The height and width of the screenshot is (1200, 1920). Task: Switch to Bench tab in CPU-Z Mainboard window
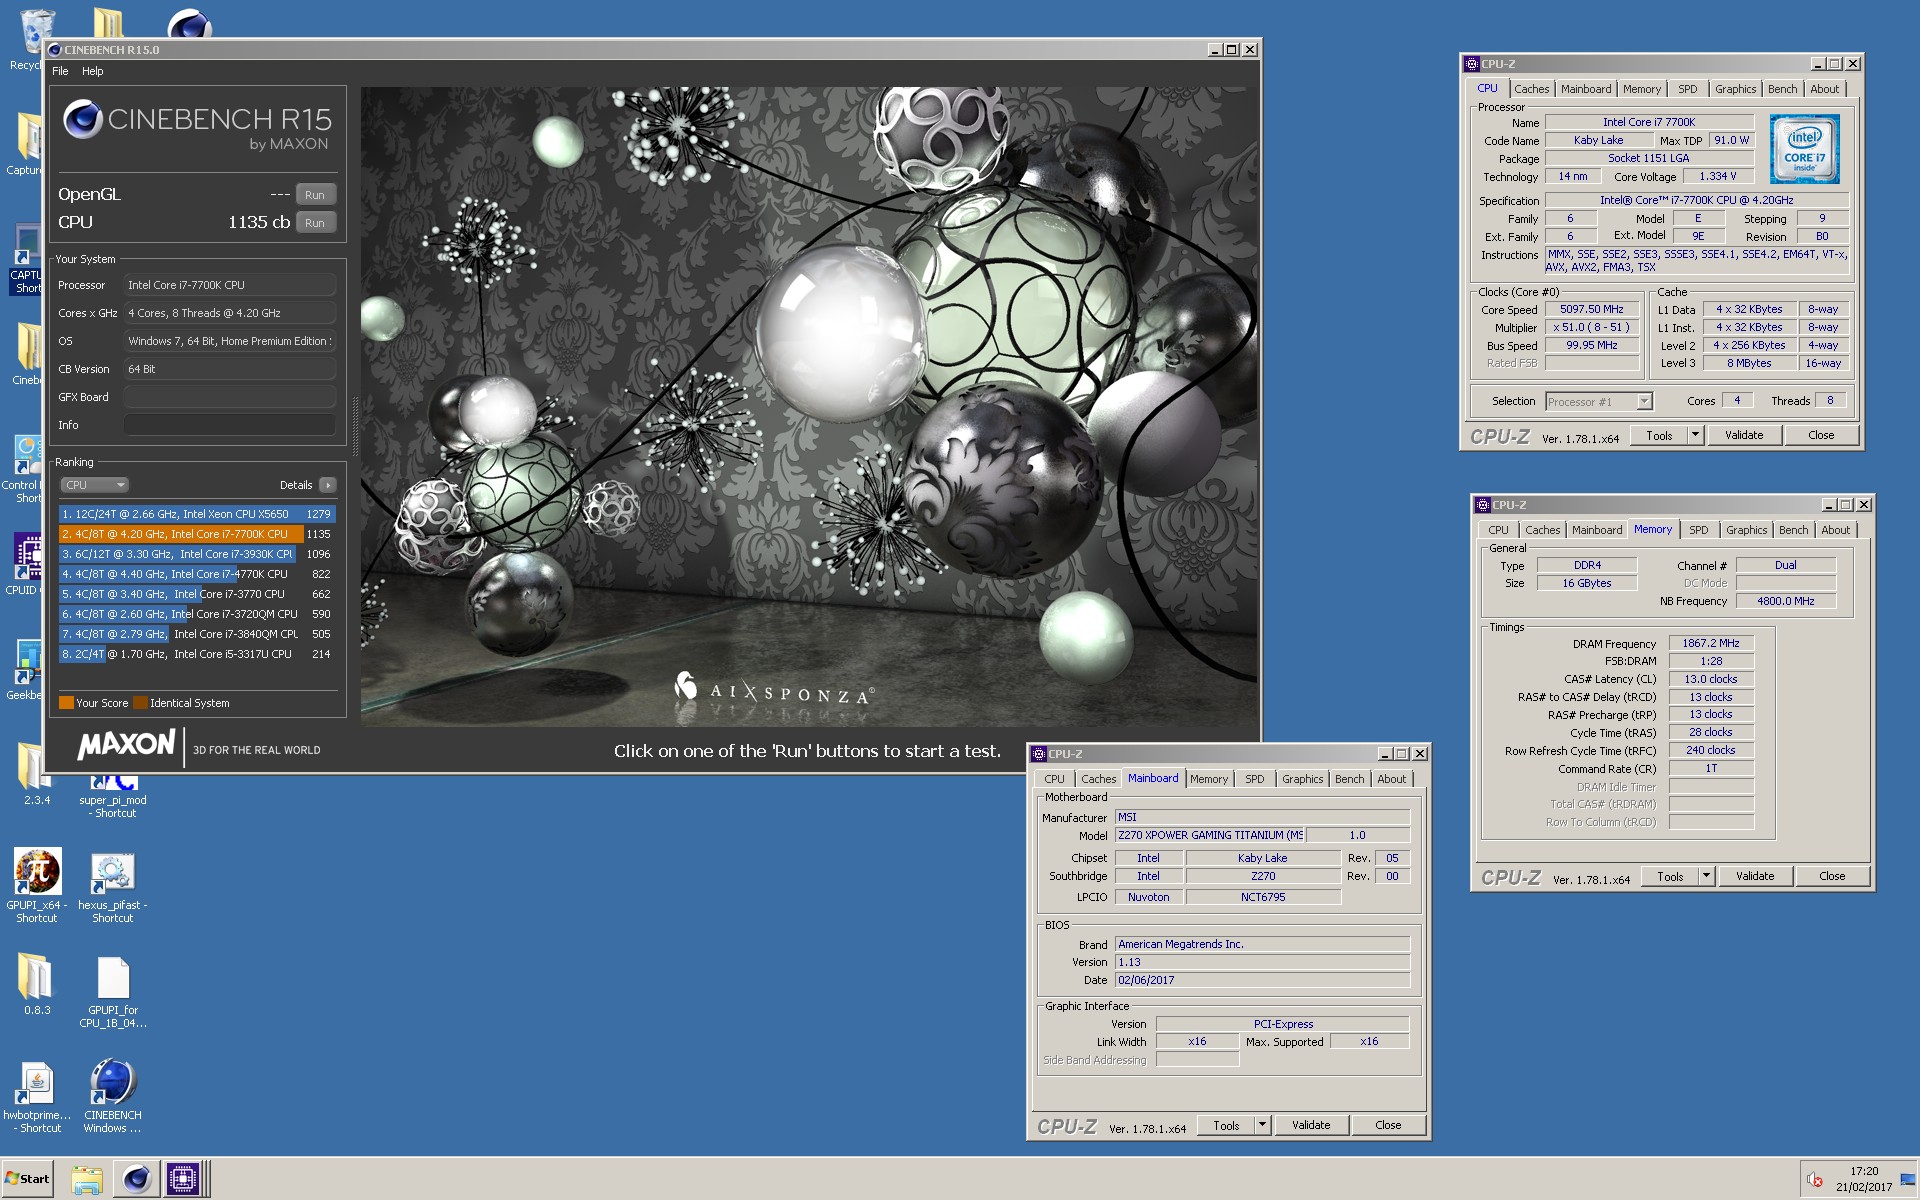coord(1349,779)
